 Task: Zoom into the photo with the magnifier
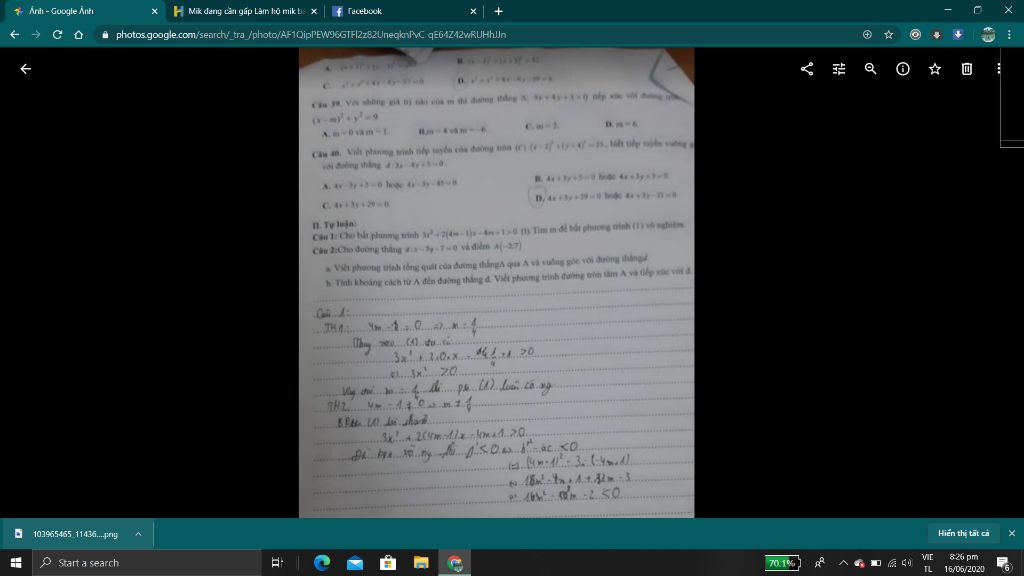(x=871, y=69)
